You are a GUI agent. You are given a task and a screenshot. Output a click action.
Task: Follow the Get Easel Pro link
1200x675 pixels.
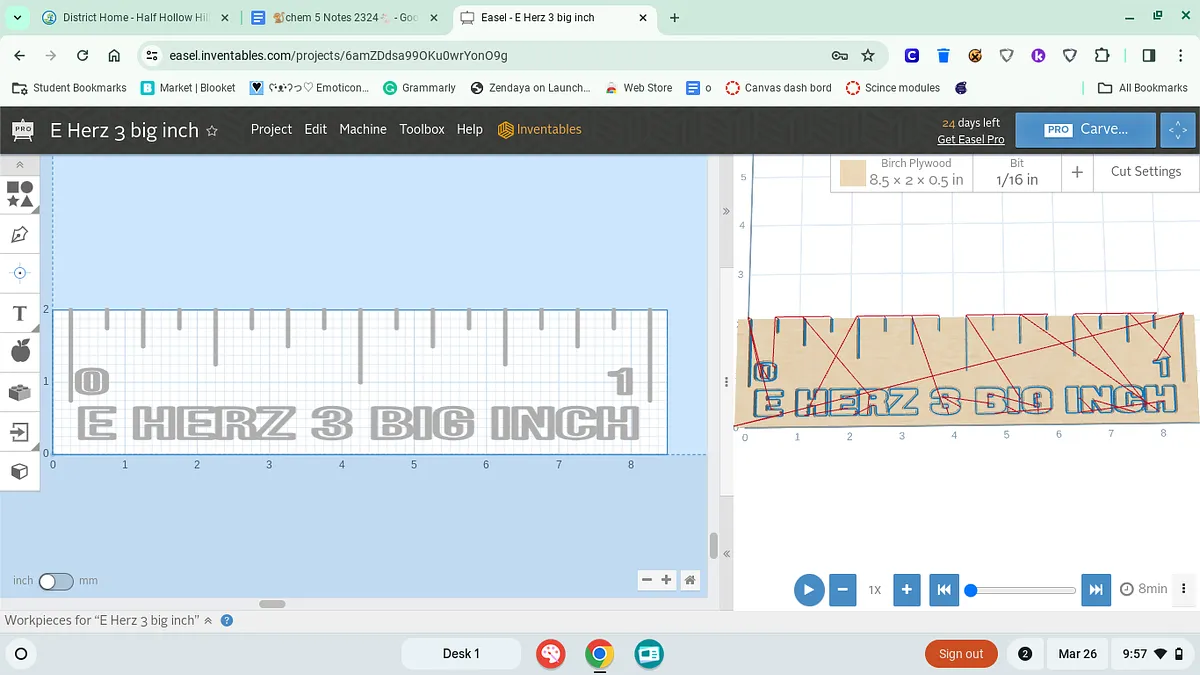tap(970, 139)
